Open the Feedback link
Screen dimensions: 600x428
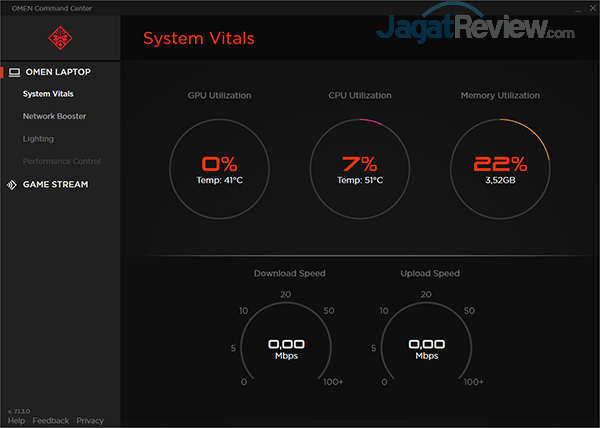pyautogui.click(x=50, y=421)
